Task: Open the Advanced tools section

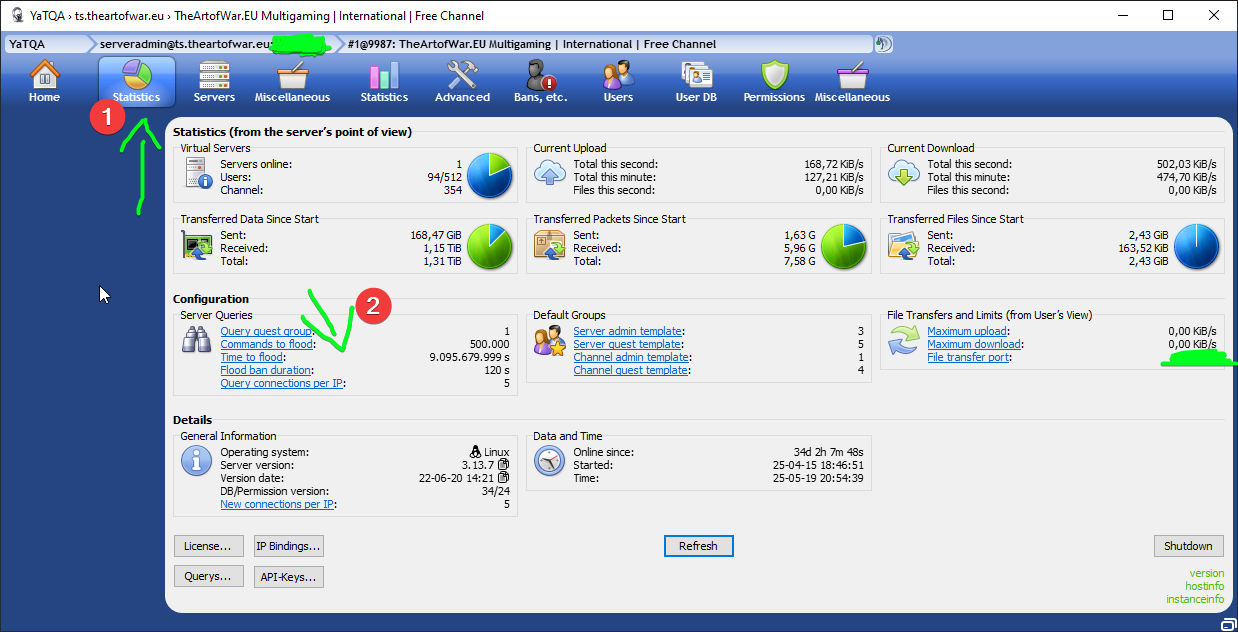Action: coord(462,82)
